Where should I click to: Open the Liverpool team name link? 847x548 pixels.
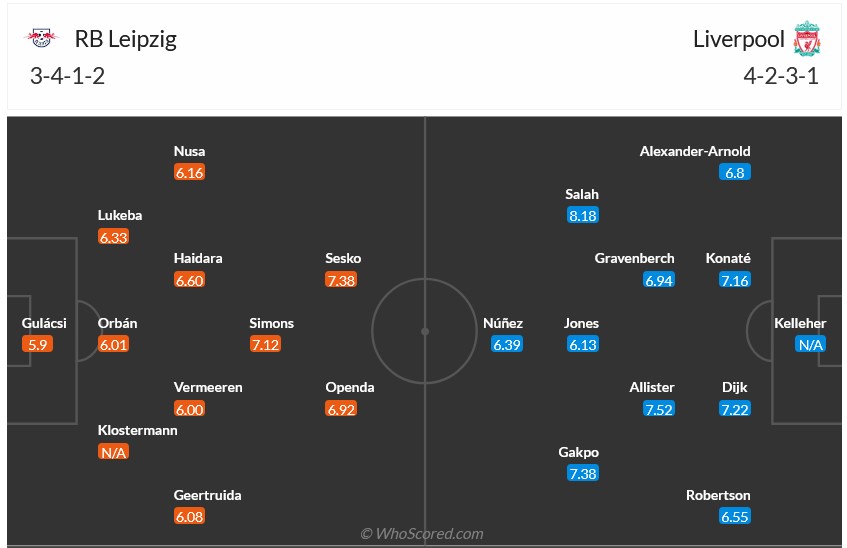pos(738,39)
